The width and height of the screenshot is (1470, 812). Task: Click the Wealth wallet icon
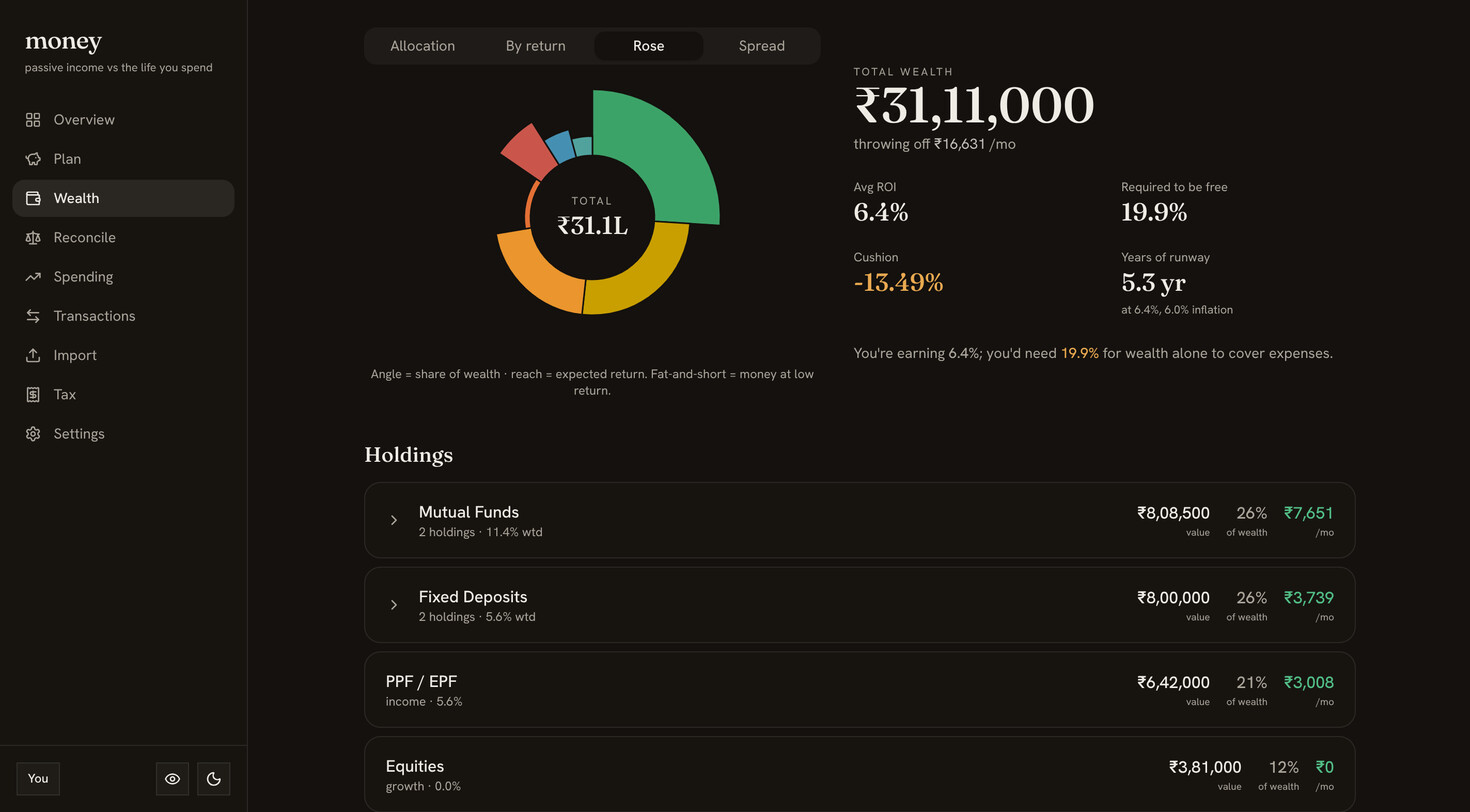33,198
